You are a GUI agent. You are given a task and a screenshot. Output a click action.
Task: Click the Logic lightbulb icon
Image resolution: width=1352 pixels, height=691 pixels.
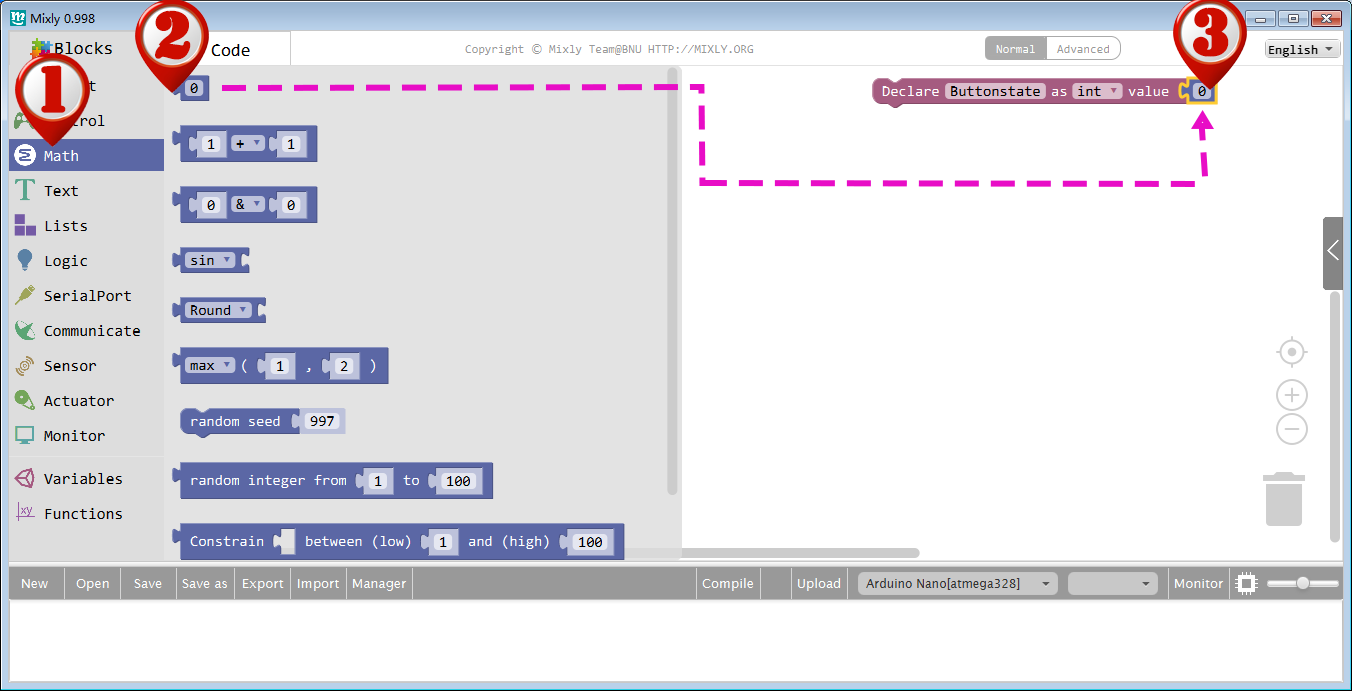tap(25, 260)
